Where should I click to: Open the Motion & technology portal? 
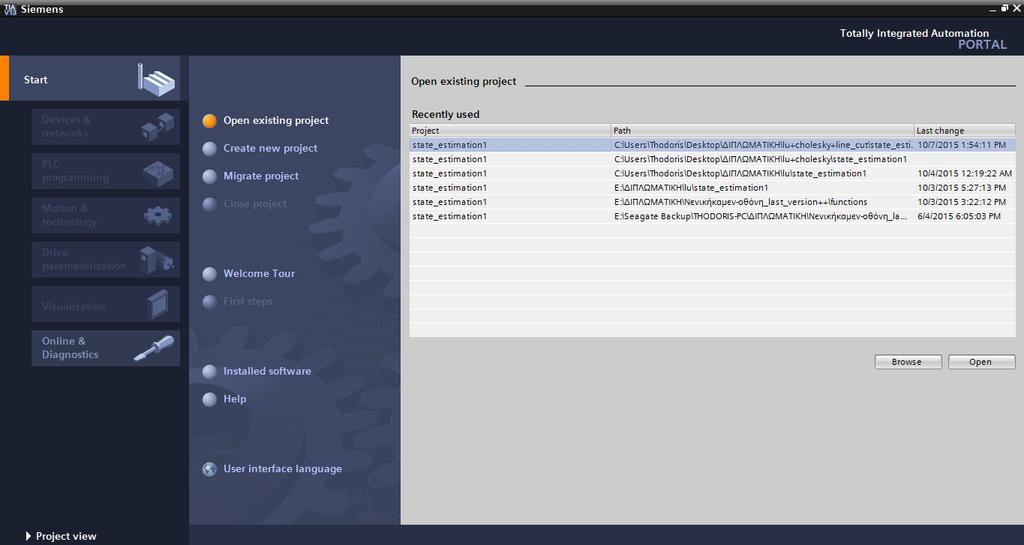click(x=106, y=215)
